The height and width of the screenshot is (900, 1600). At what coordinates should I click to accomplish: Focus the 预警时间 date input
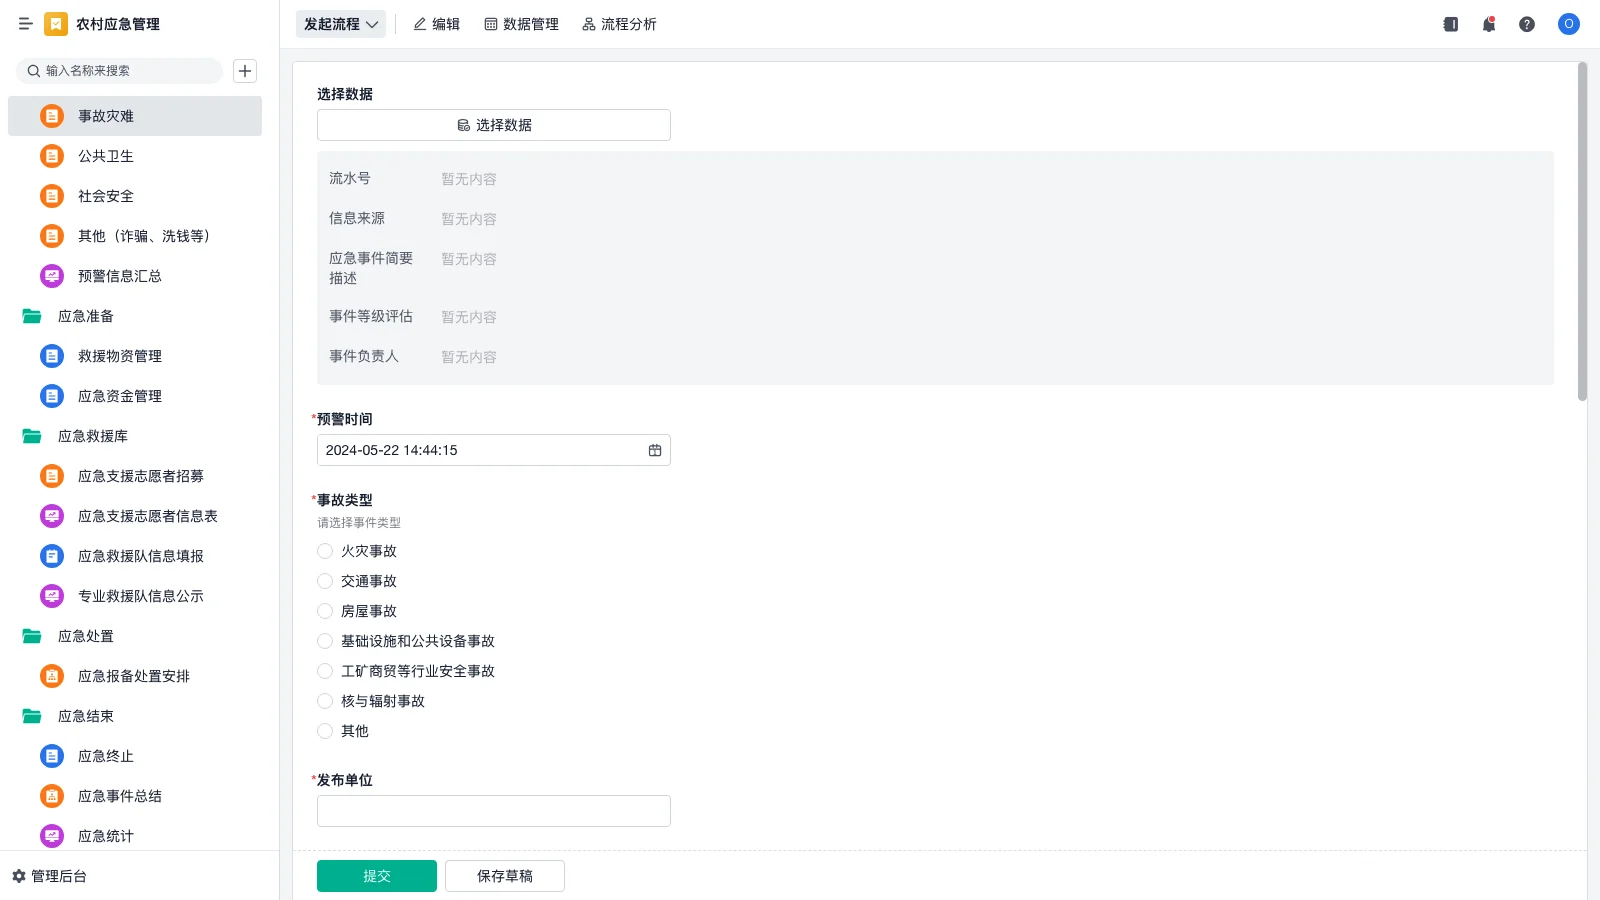494,450
